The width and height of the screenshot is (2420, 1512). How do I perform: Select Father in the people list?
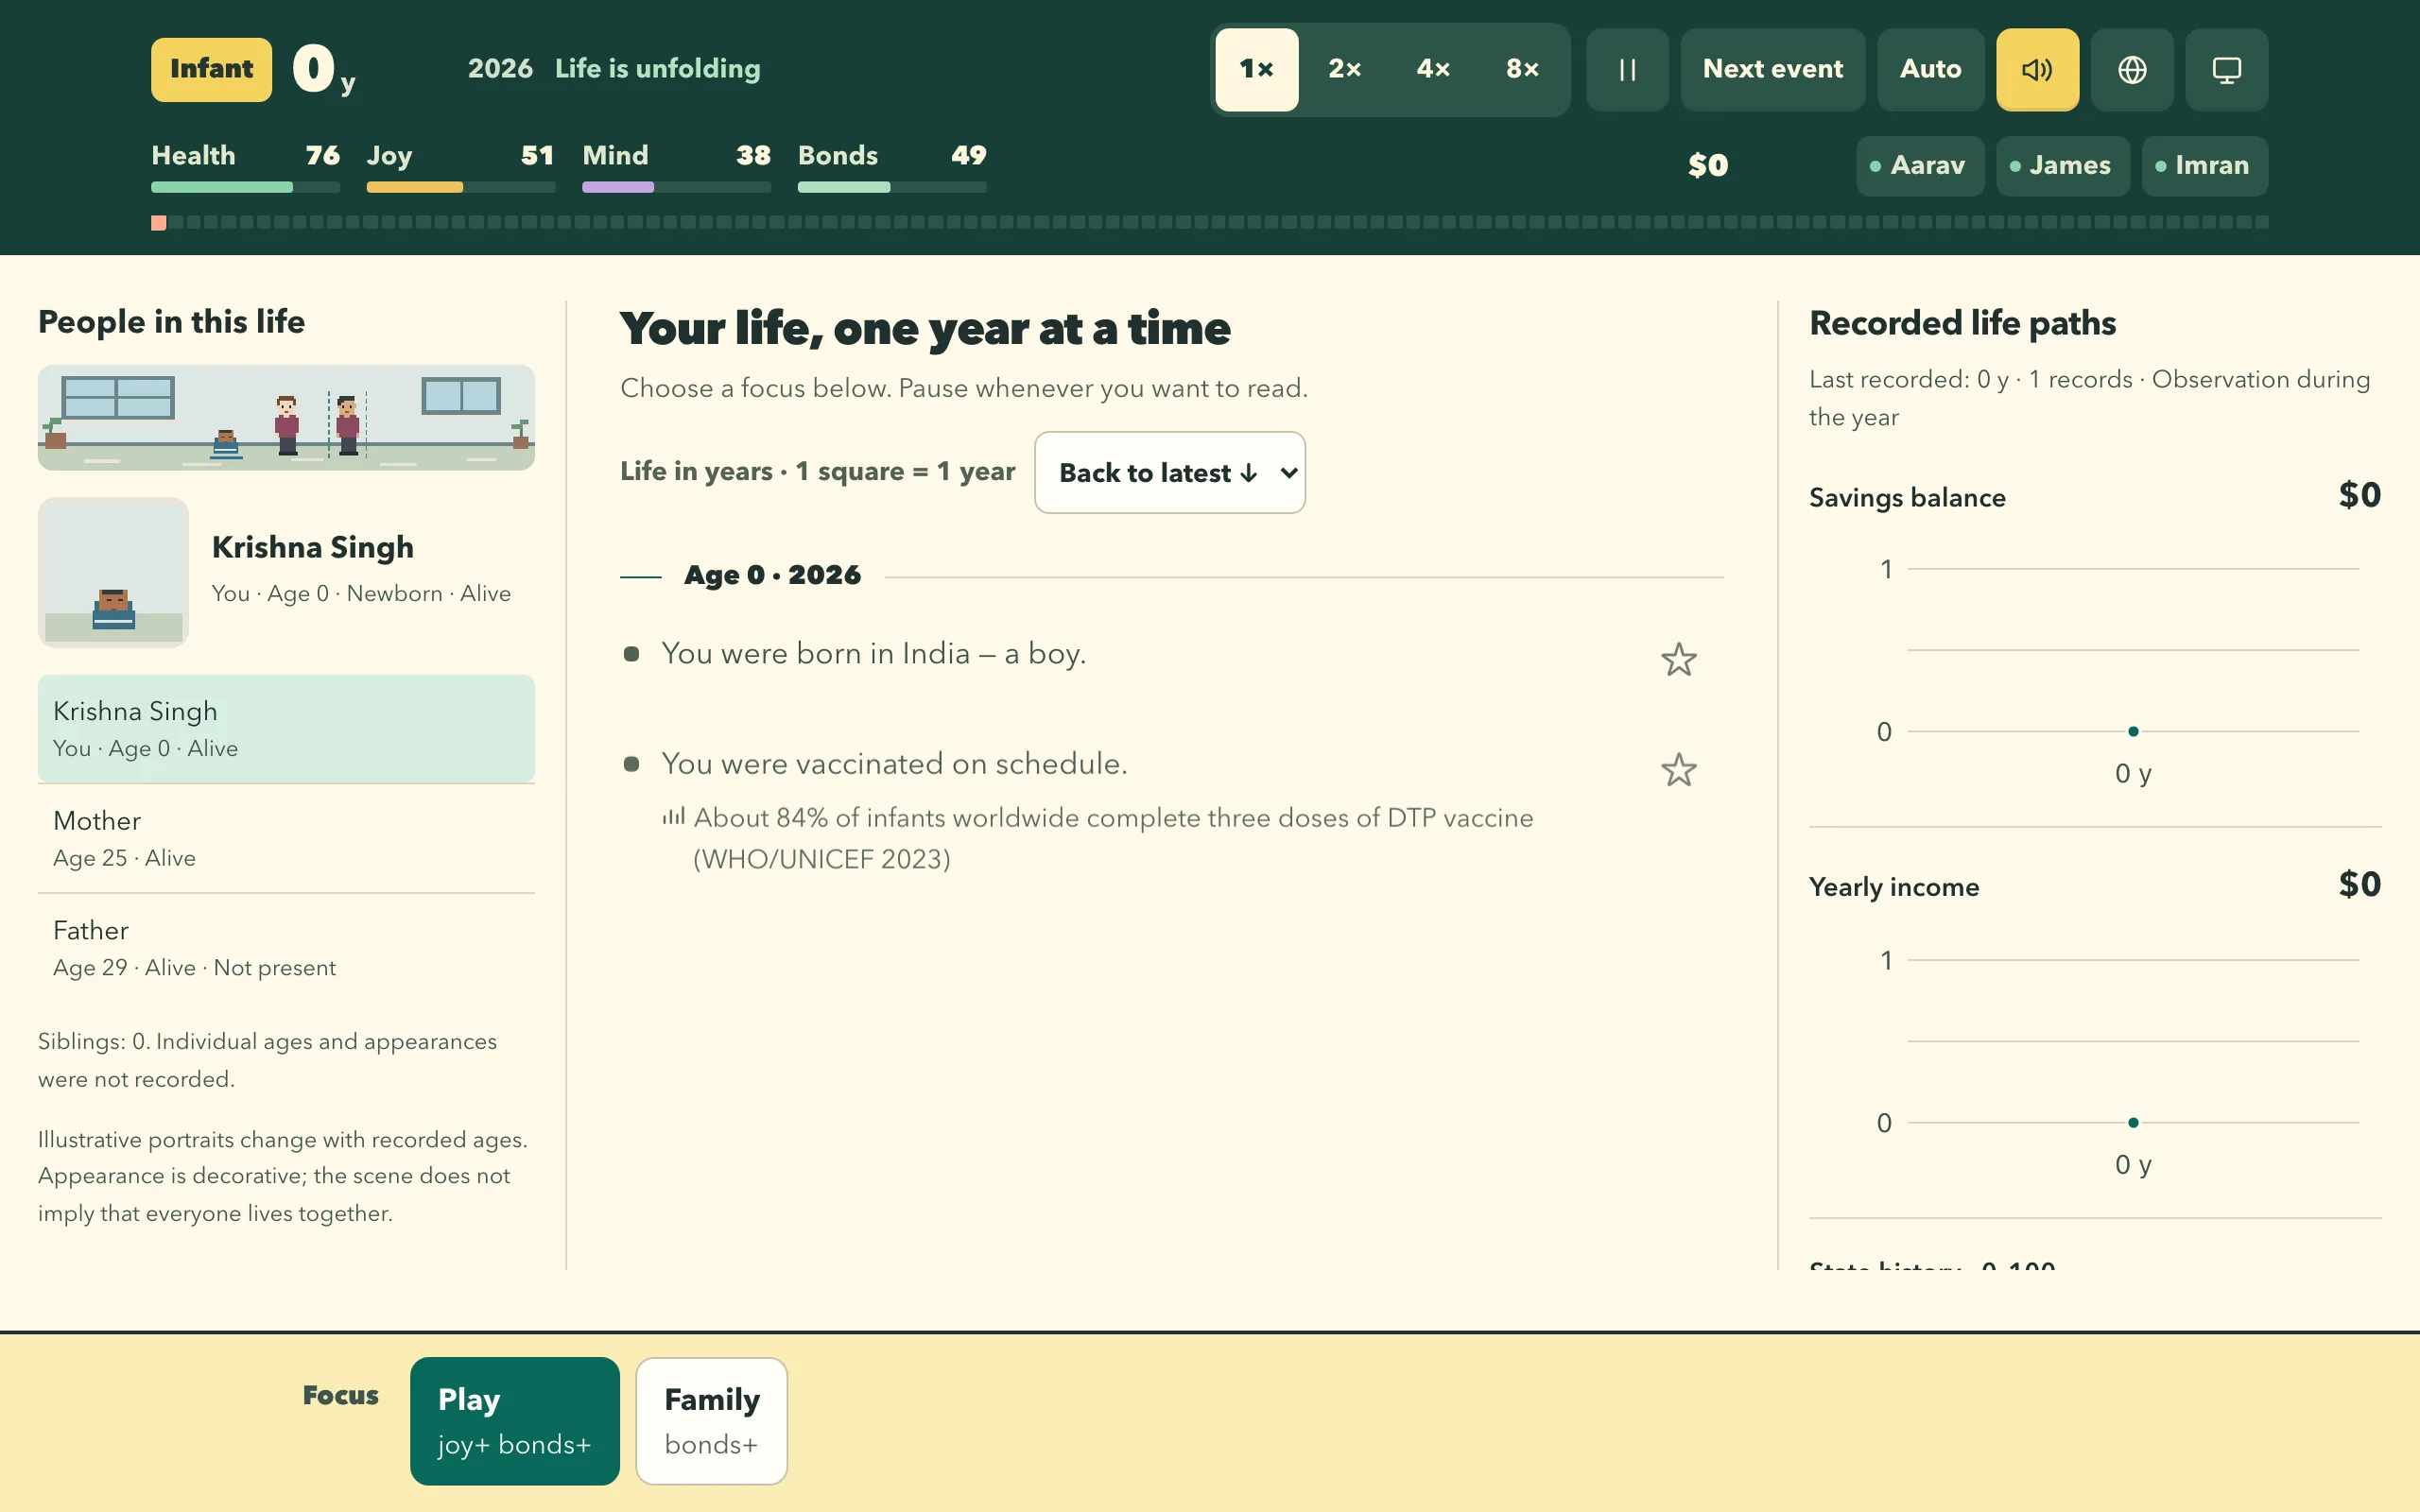[x=286, y=948]
